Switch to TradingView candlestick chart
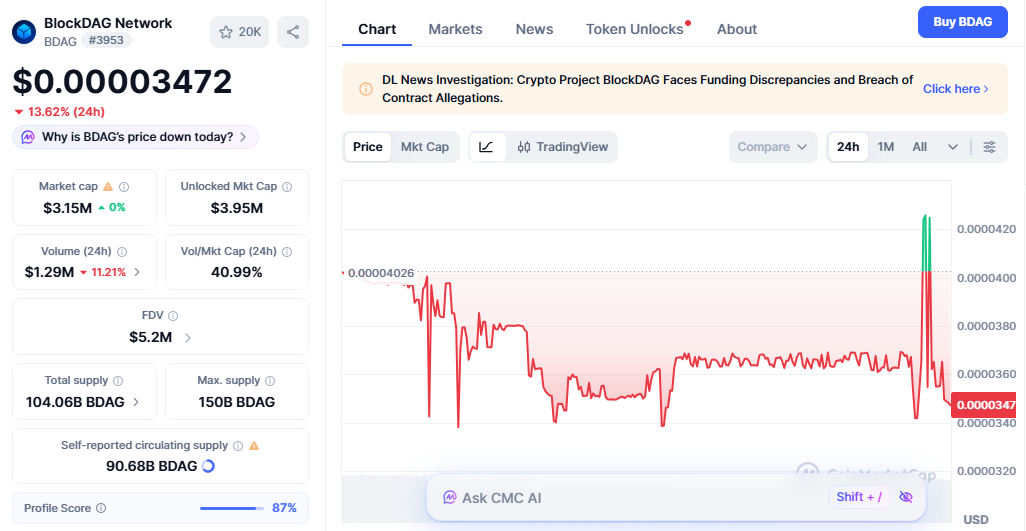1026x531 pixels. 563,147
